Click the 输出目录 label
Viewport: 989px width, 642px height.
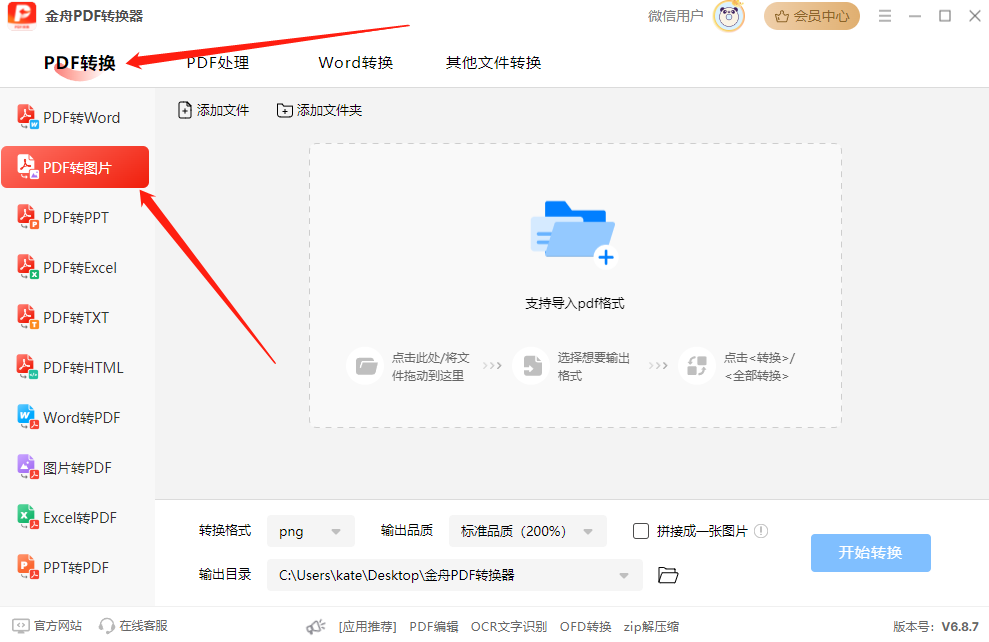pyautogui.click(x=225, y=574)
